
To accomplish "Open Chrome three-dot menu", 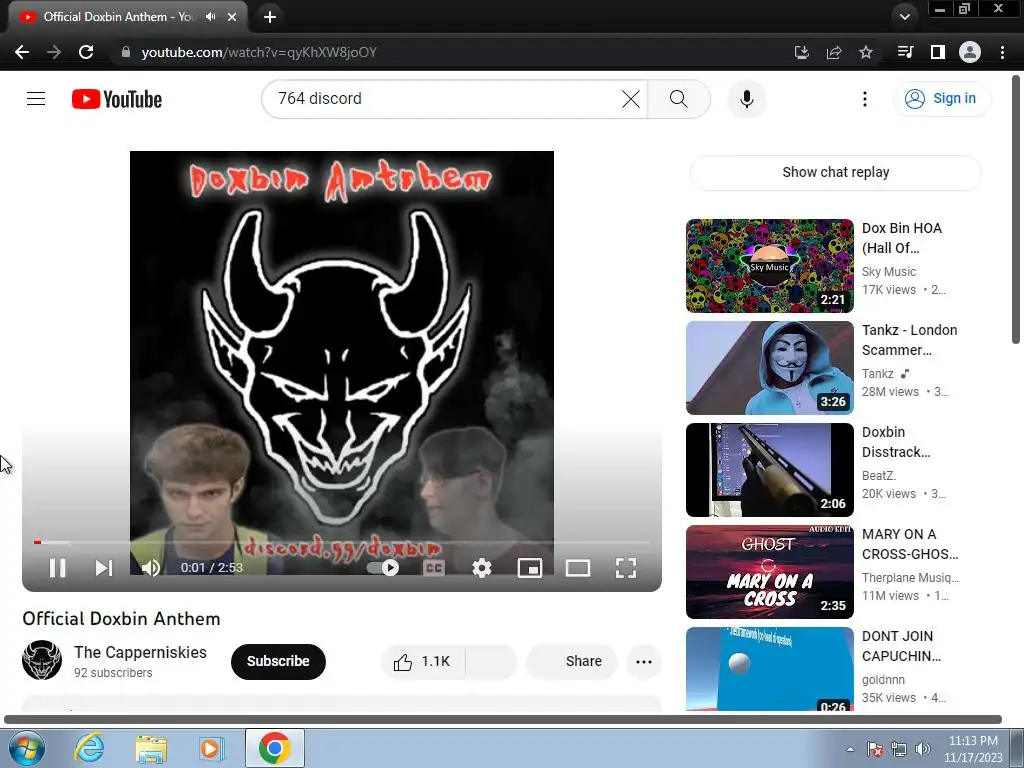I will click(1002, 52).
